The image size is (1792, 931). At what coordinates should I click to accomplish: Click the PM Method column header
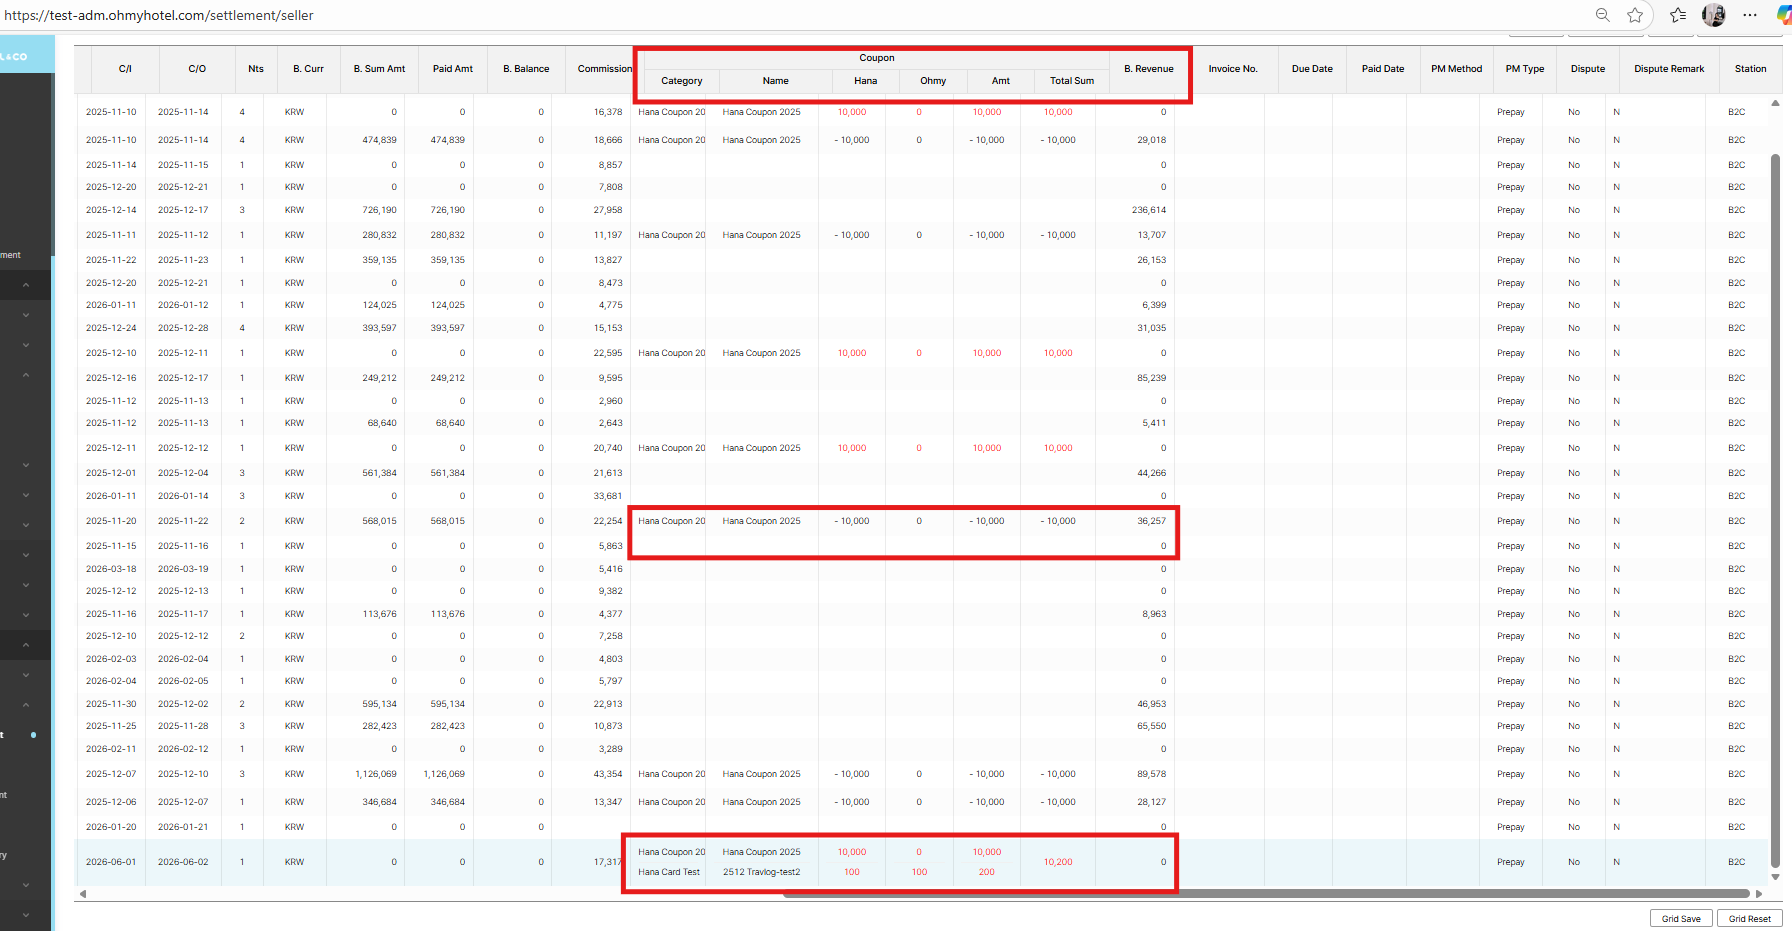[1457, 69]
